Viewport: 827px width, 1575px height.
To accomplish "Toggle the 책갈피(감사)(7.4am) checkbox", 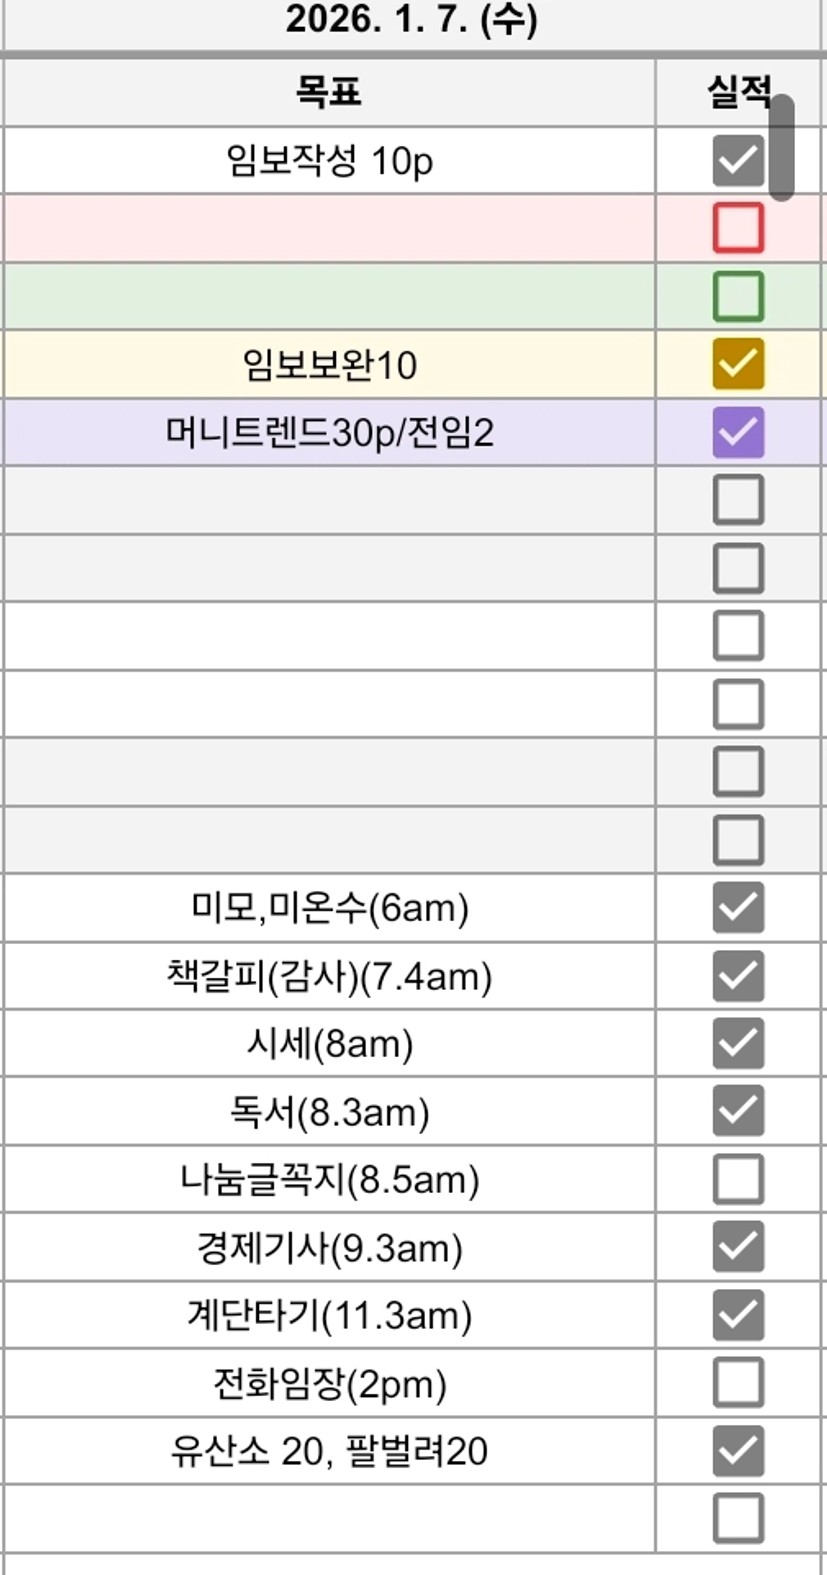I will click(x=738, y=975).
